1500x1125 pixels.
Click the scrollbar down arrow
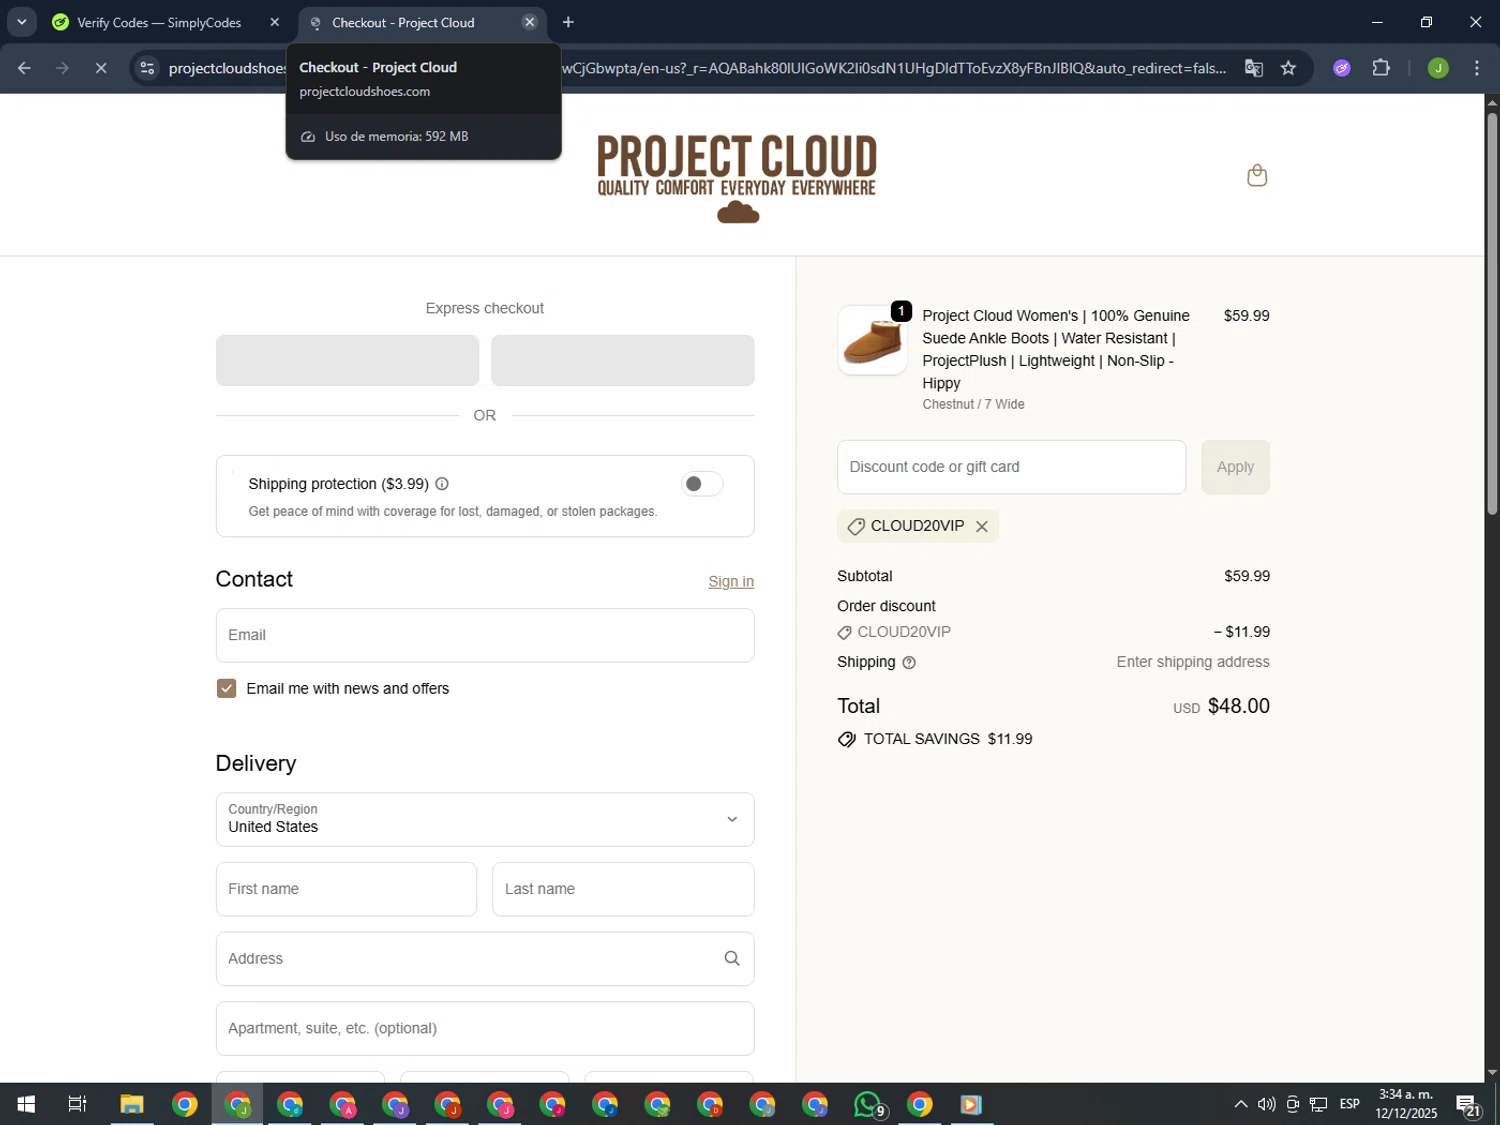(x=1492, y=1073)
